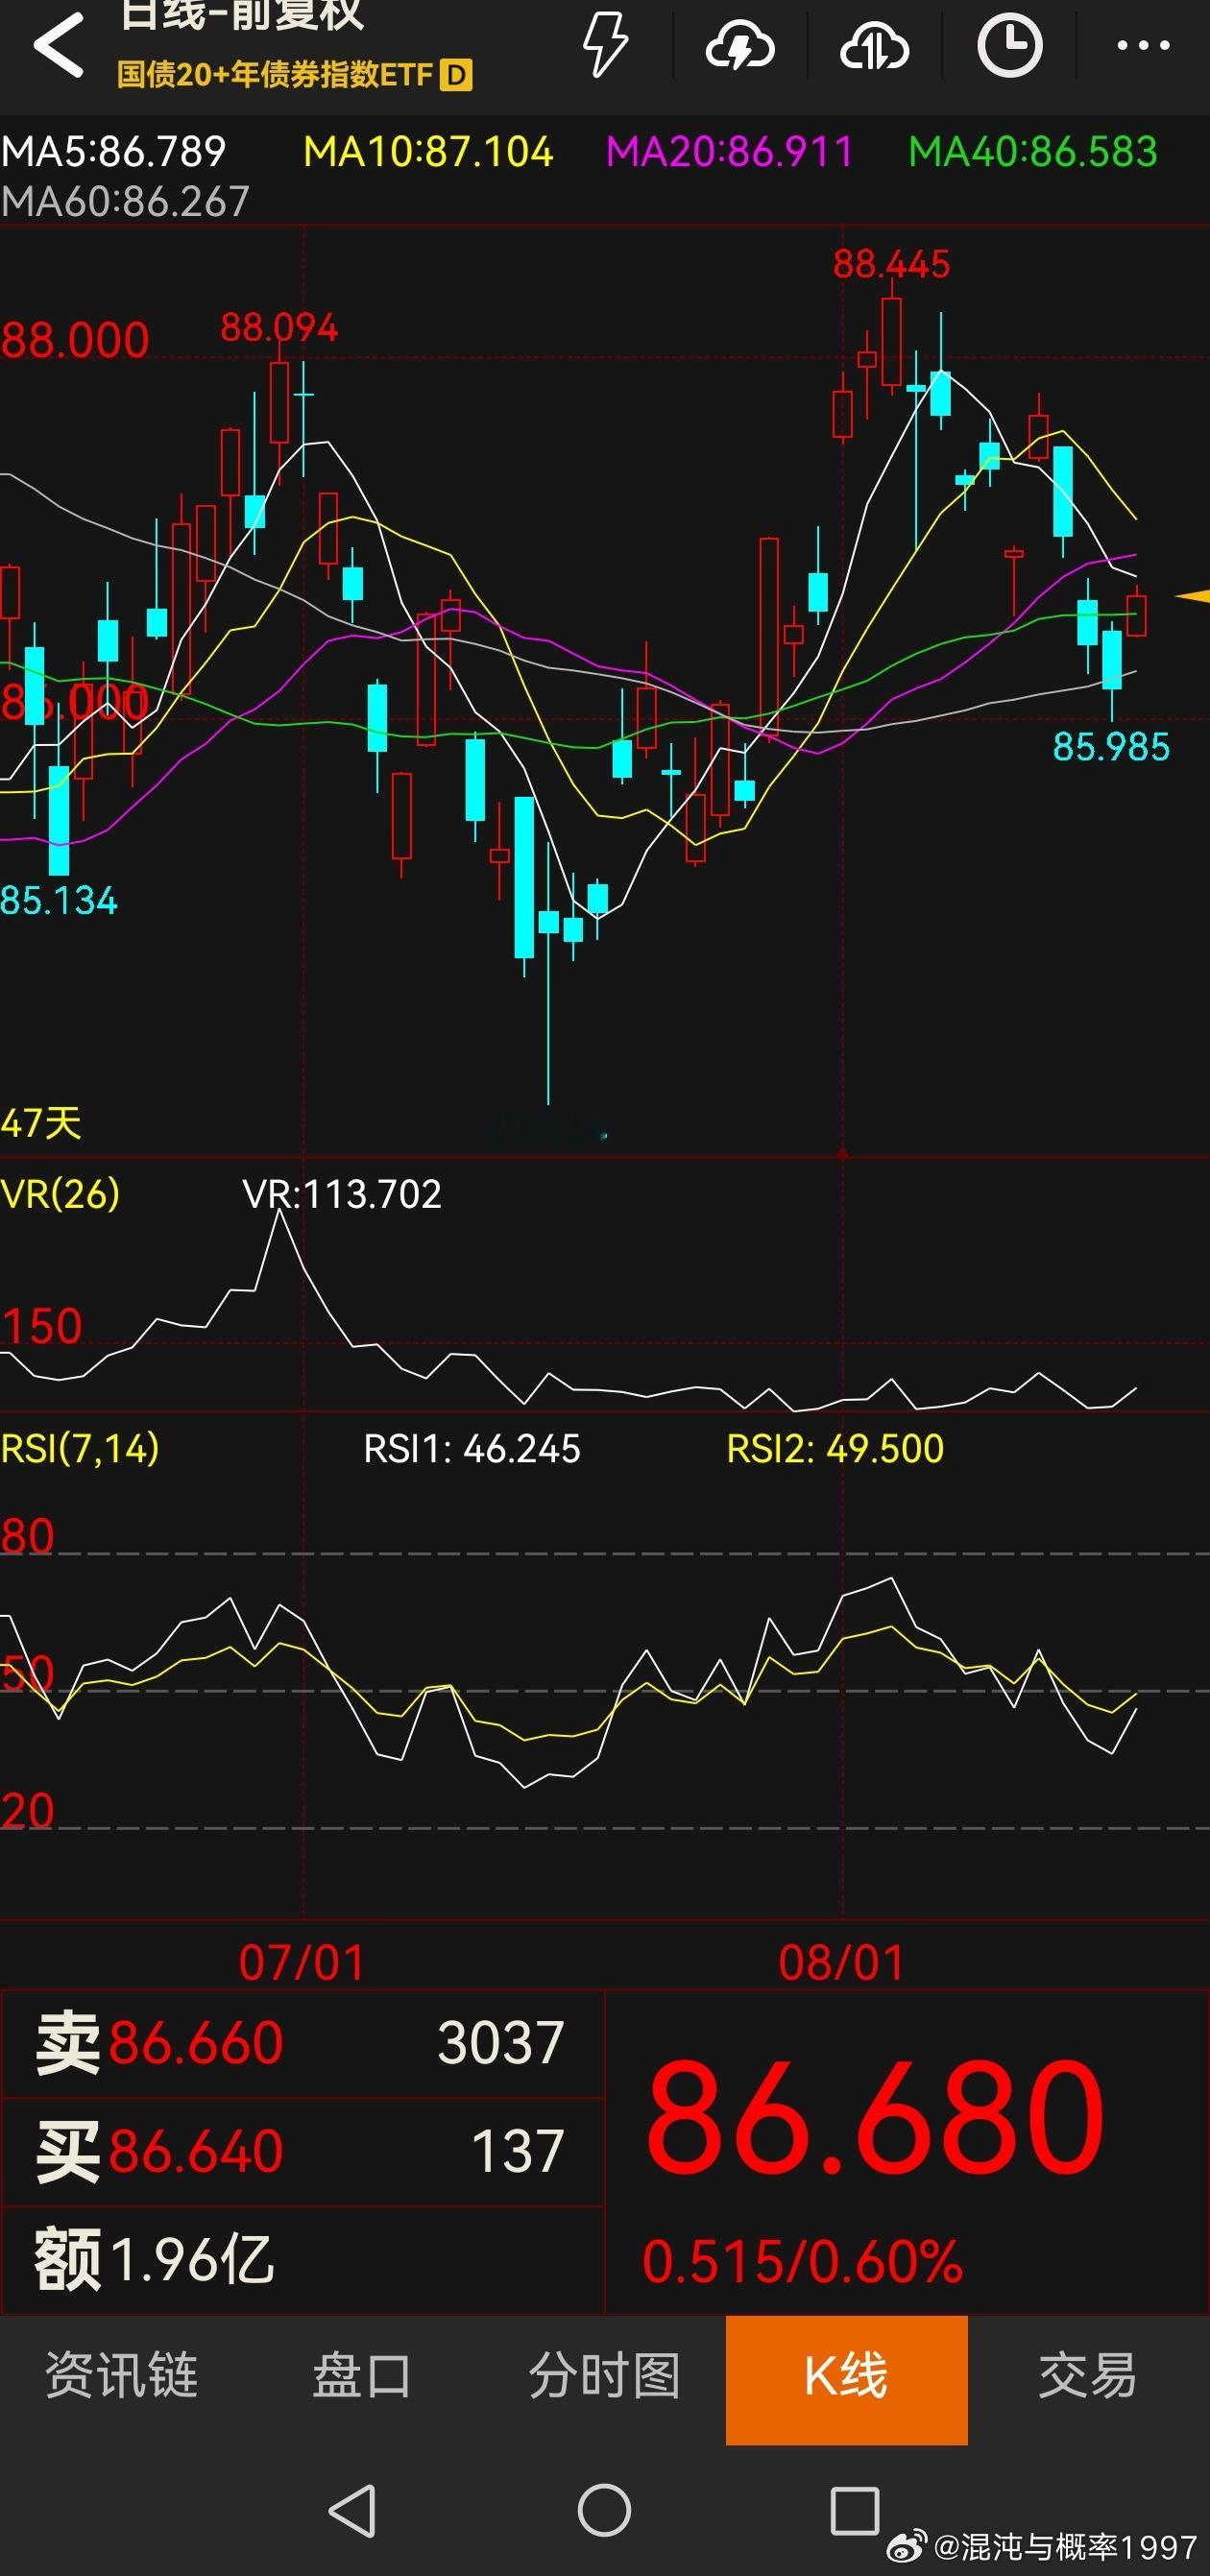Image resolution: width=1210 pixels, height=2576 pixels.
Task: Tap the 88.445 high price marker
Action: pos(891,264)
